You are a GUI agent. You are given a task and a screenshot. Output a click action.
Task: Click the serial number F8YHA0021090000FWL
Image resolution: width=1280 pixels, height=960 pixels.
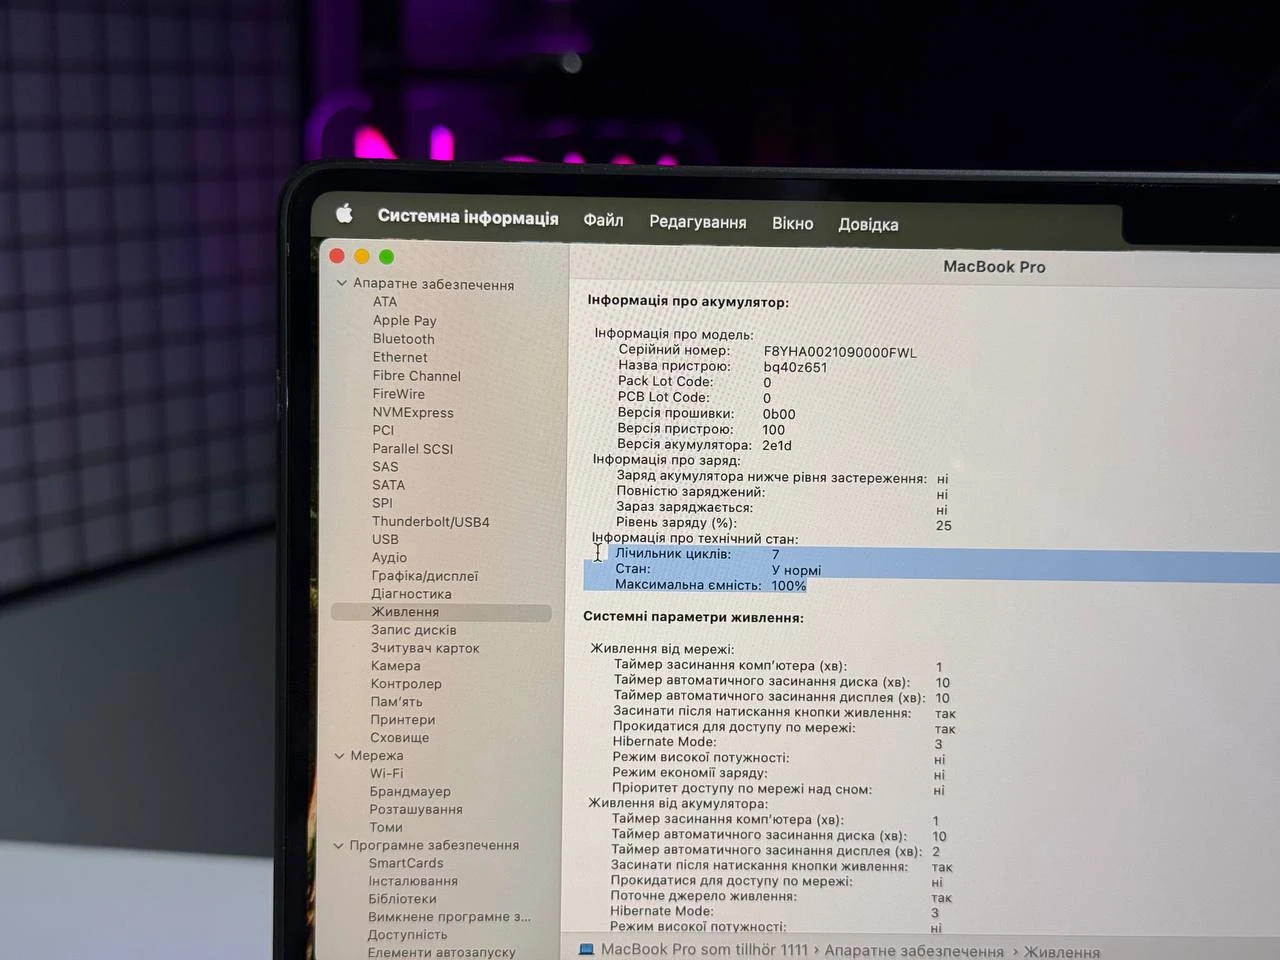point(840,352)
